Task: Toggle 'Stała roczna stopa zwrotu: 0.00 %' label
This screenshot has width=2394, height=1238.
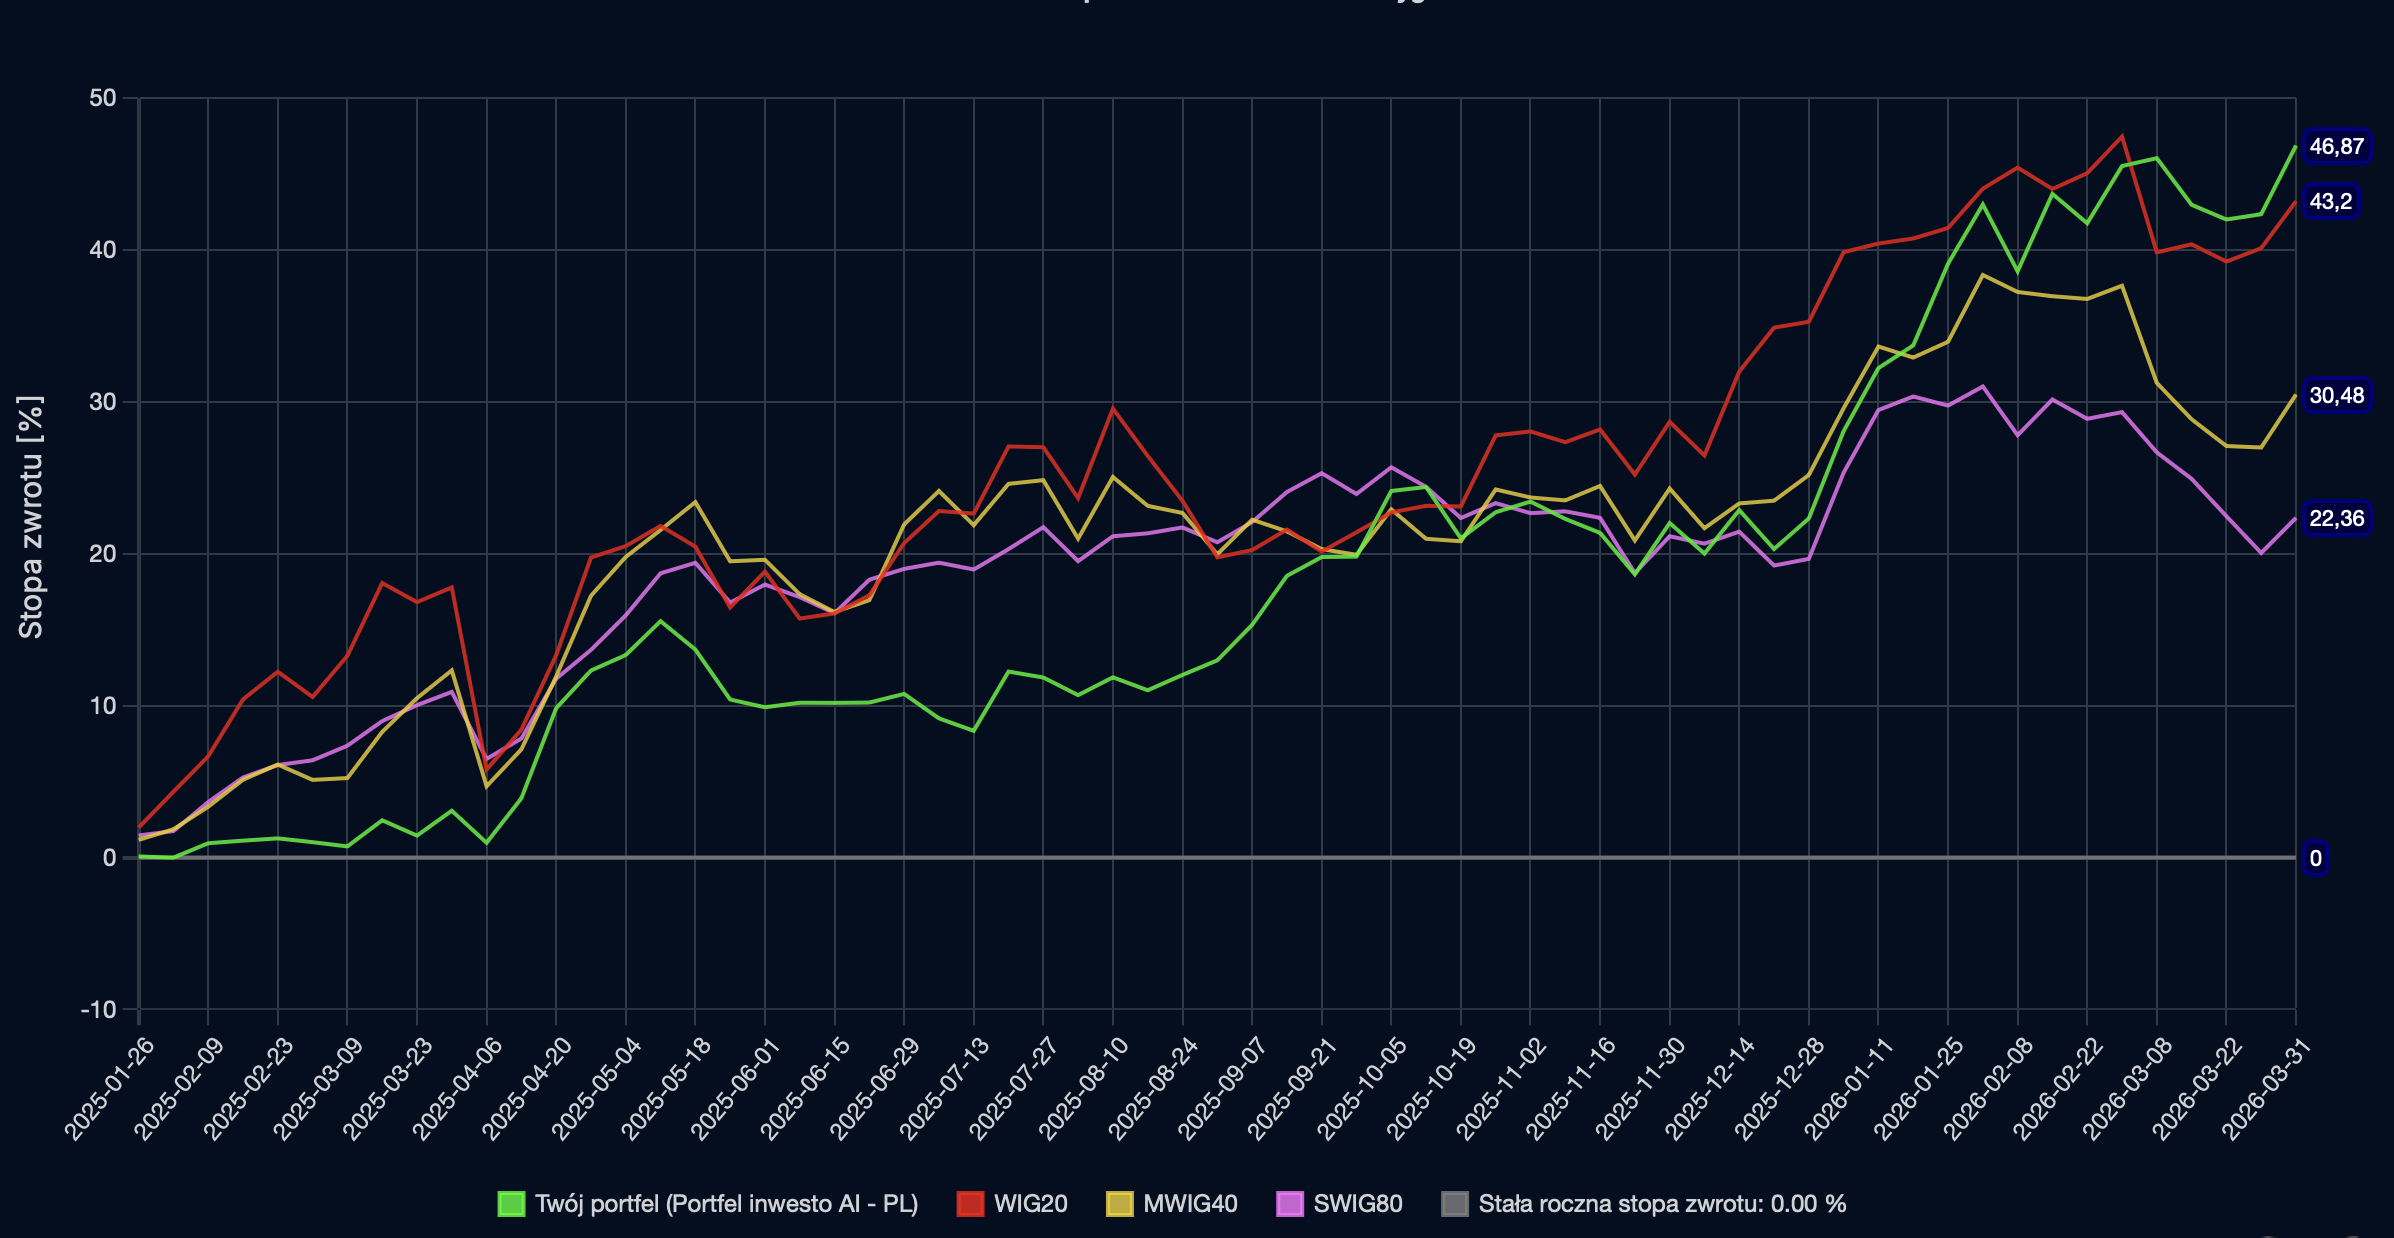Action: [1662, 1204]
